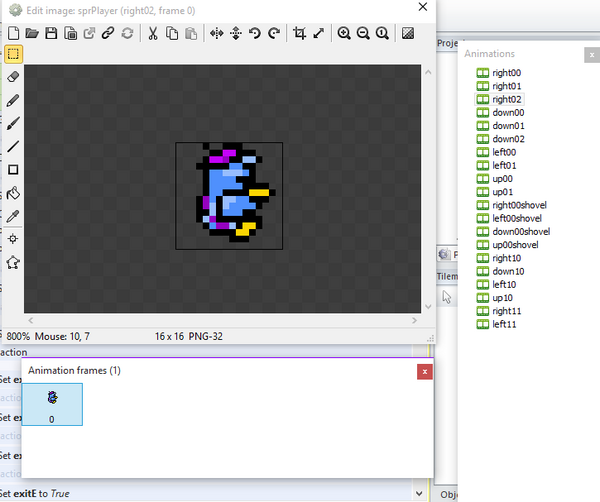
Task: Activate the Fill bucket tool
Action: (x=13, y=192)
